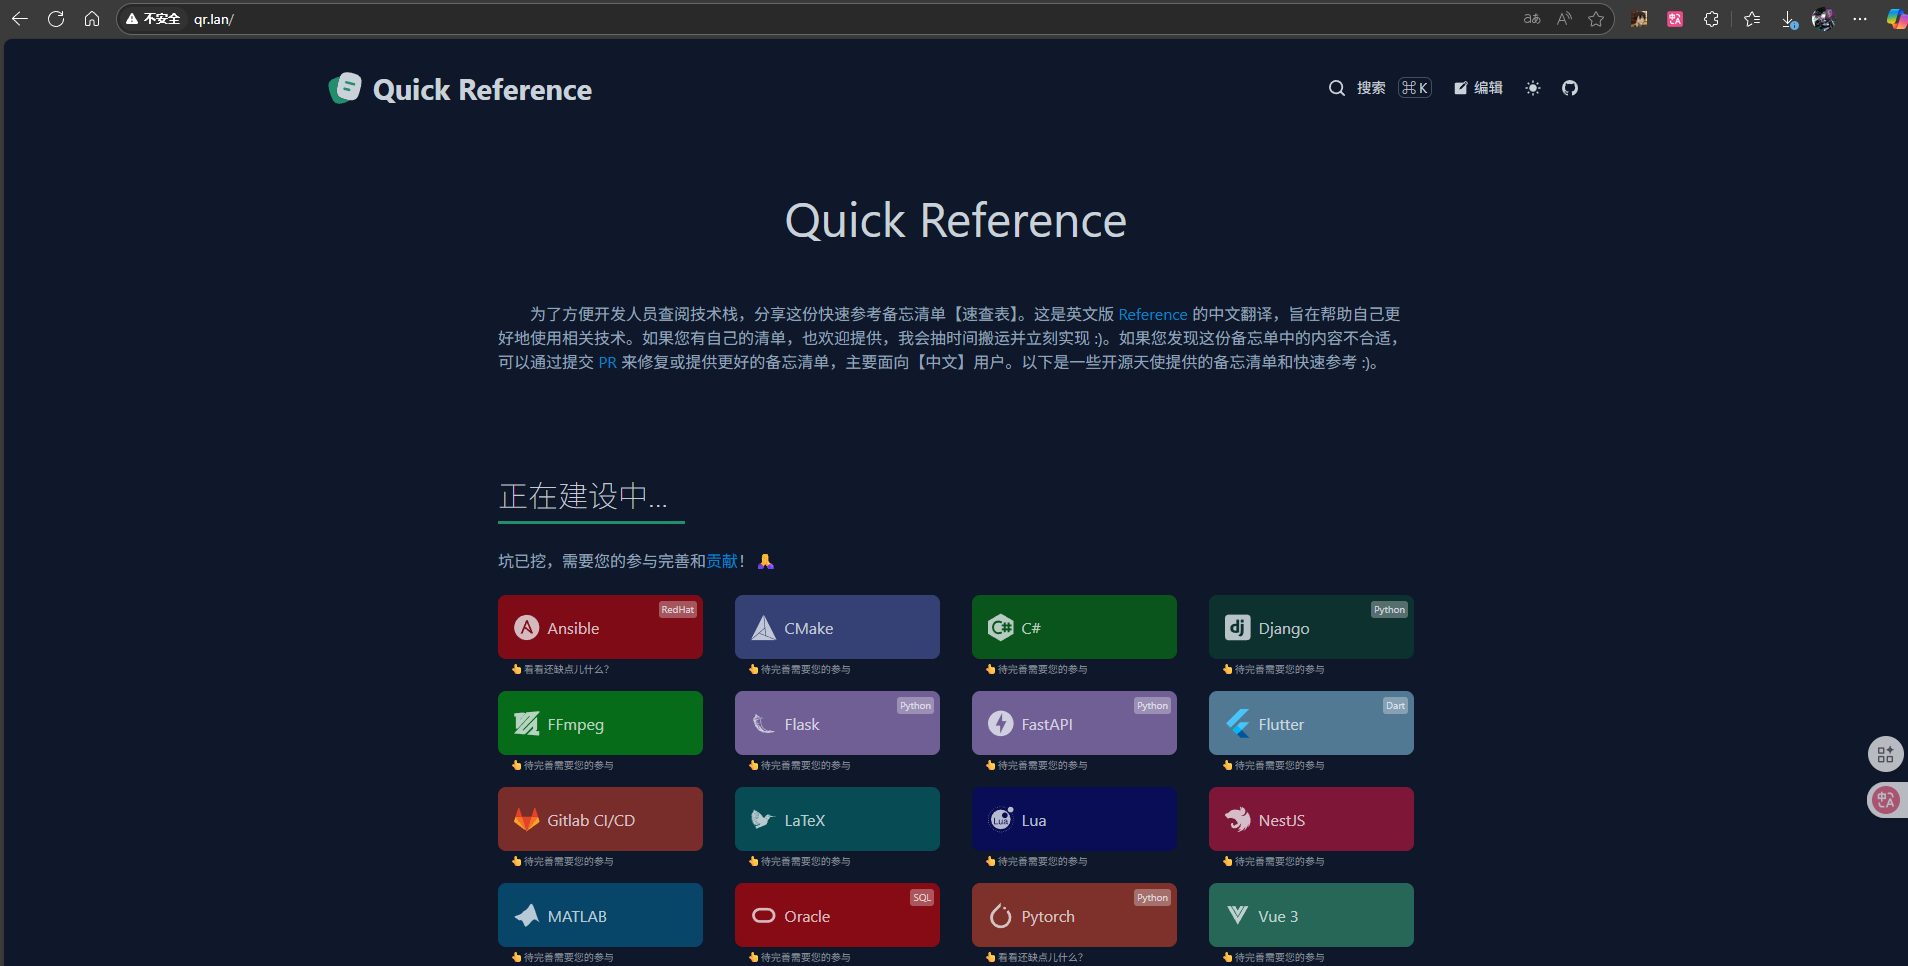Click the pink translate extension icon in the browser toolbar
Screen dimensions: 1908x966
pyautogui.click(x=1675, y=19)
